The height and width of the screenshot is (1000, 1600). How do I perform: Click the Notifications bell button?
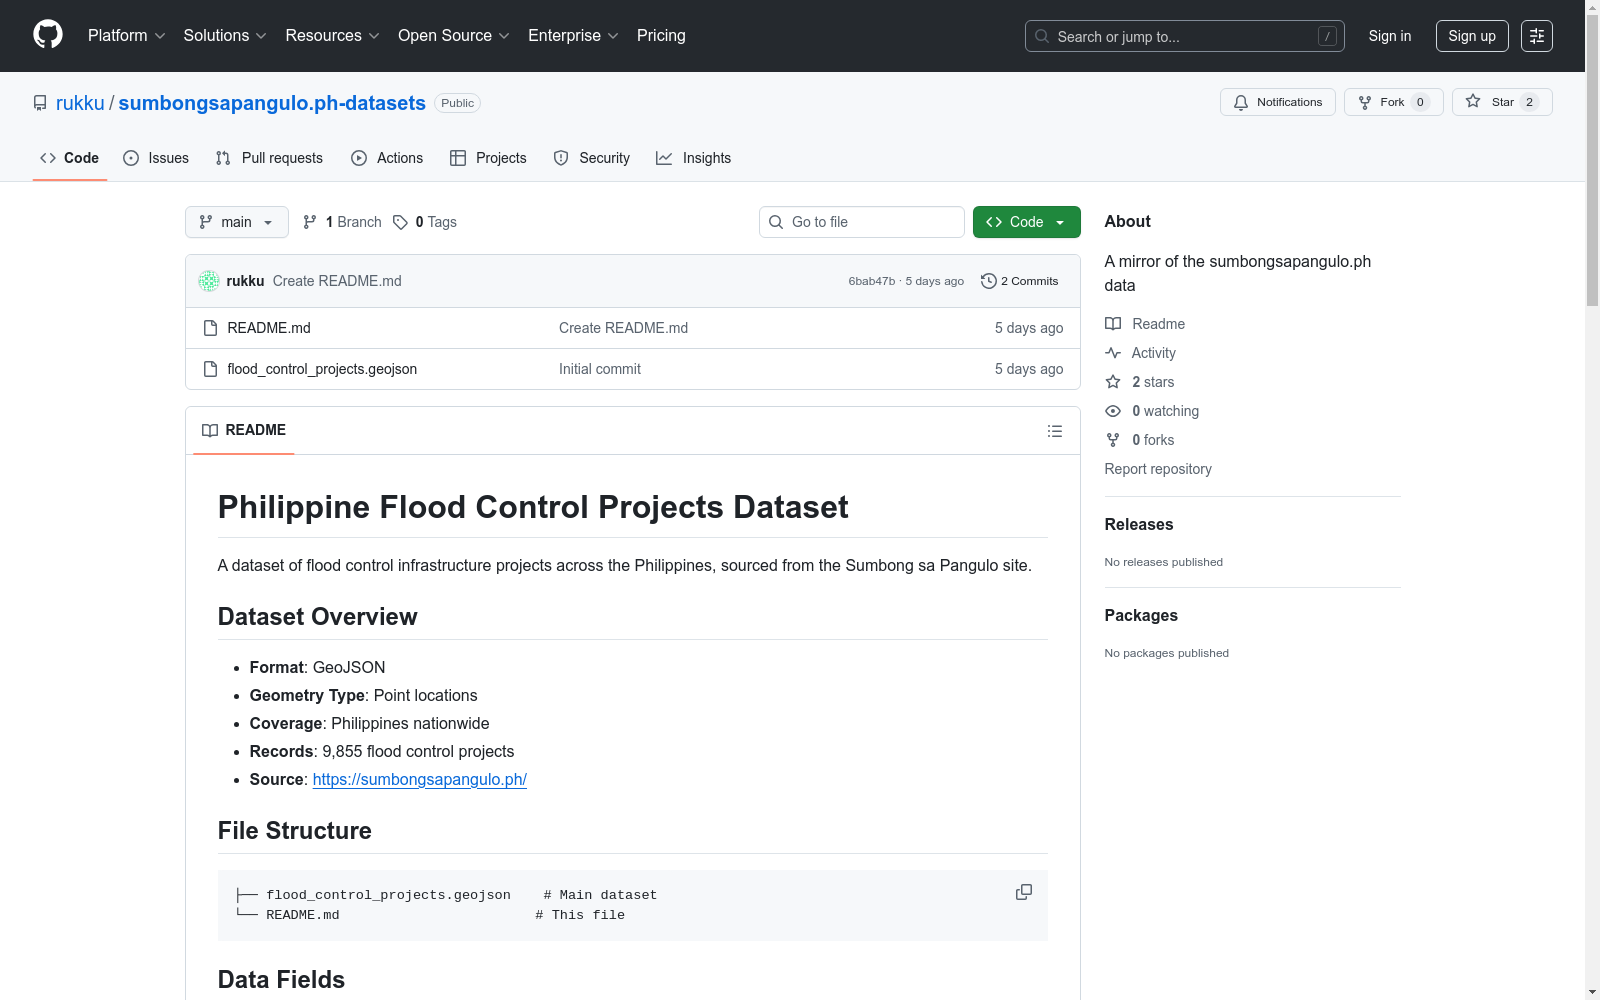[x=1277, y=102]
